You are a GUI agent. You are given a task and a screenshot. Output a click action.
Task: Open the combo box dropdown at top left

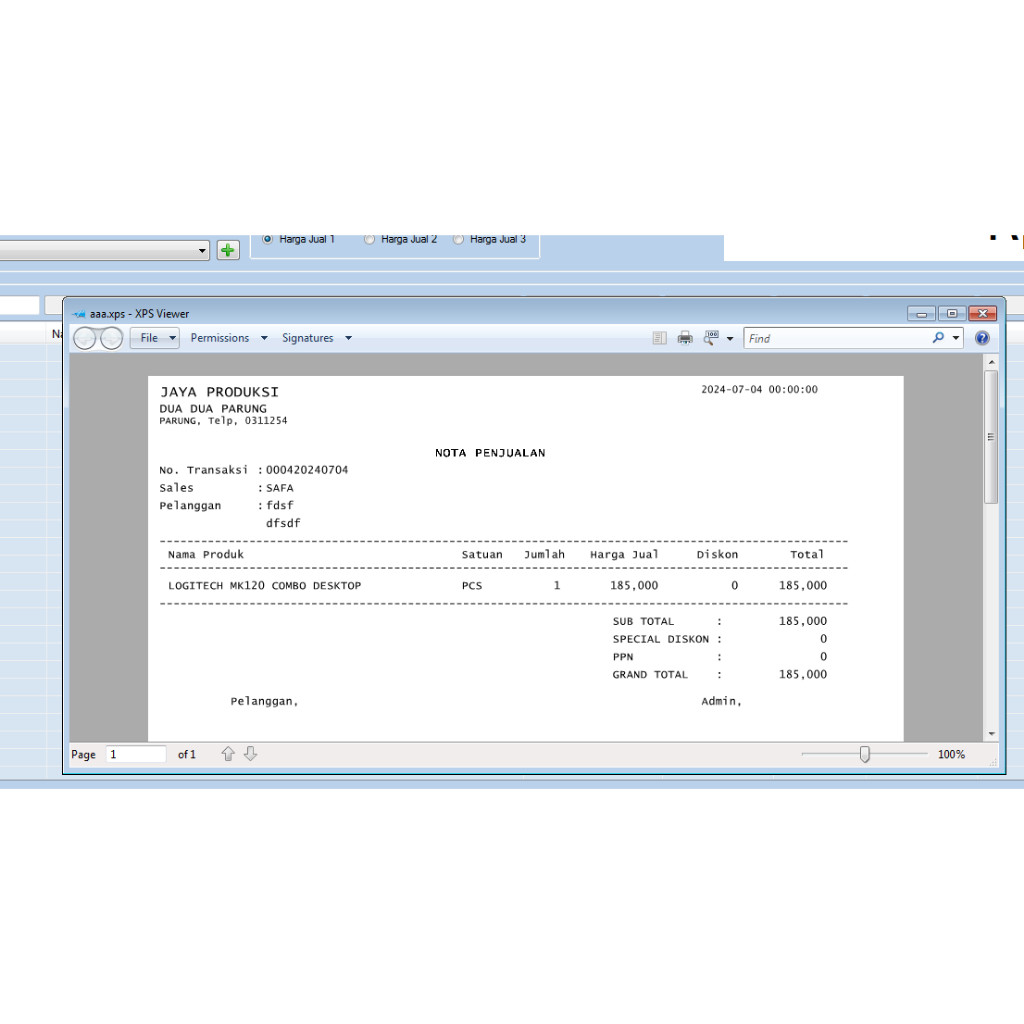coord(202,250)
